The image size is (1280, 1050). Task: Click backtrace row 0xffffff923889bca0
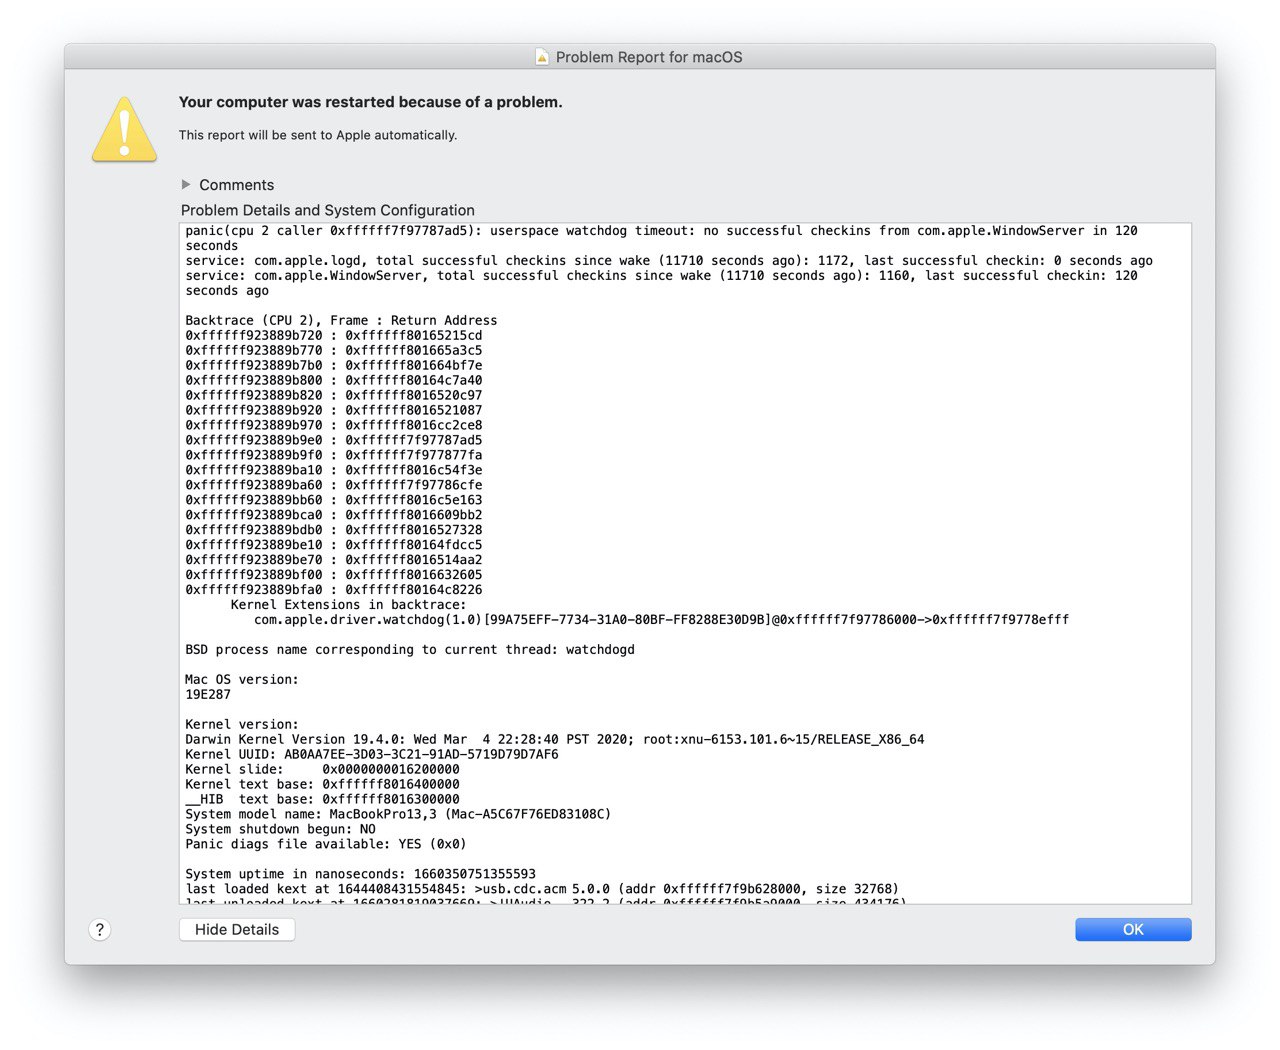[x=334, y=515]
